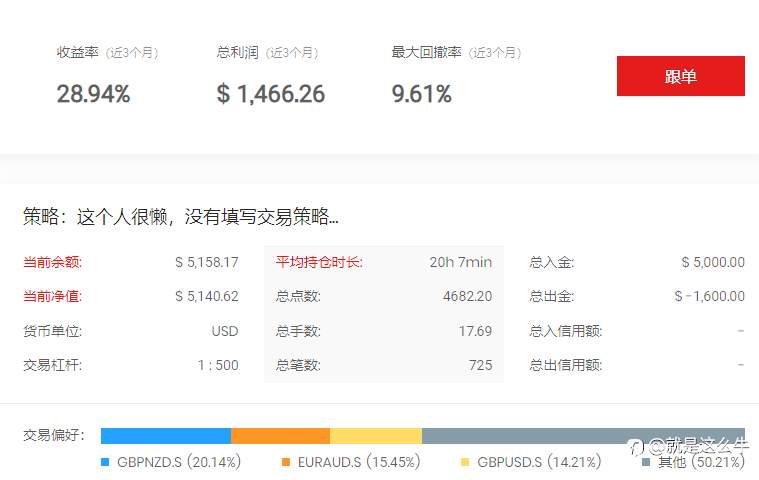Image resolution: width=759 pixels, height=480 pixels.
Task: Click the 725 total trades value
Action: tap(481, 365)
